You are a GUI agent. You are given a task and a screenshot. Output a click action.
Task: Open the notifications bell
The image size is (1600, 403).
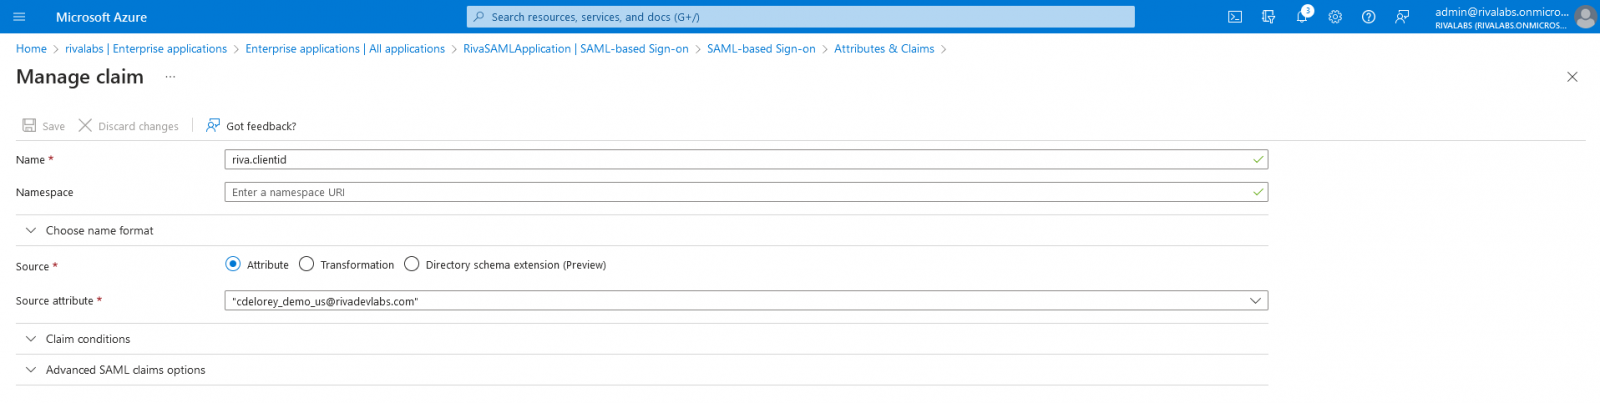point(1302,17)
